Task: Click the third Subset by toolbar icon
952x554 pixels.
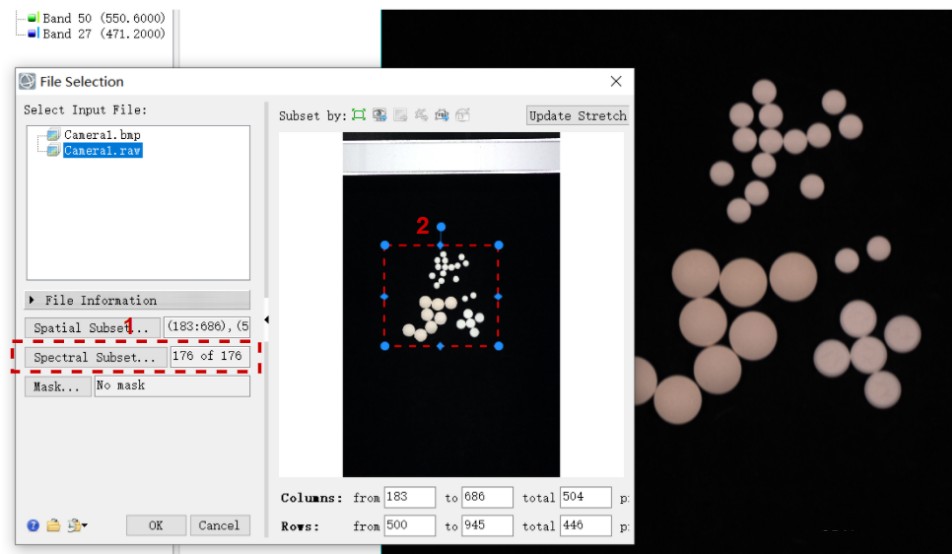Action: pos(400,115)
